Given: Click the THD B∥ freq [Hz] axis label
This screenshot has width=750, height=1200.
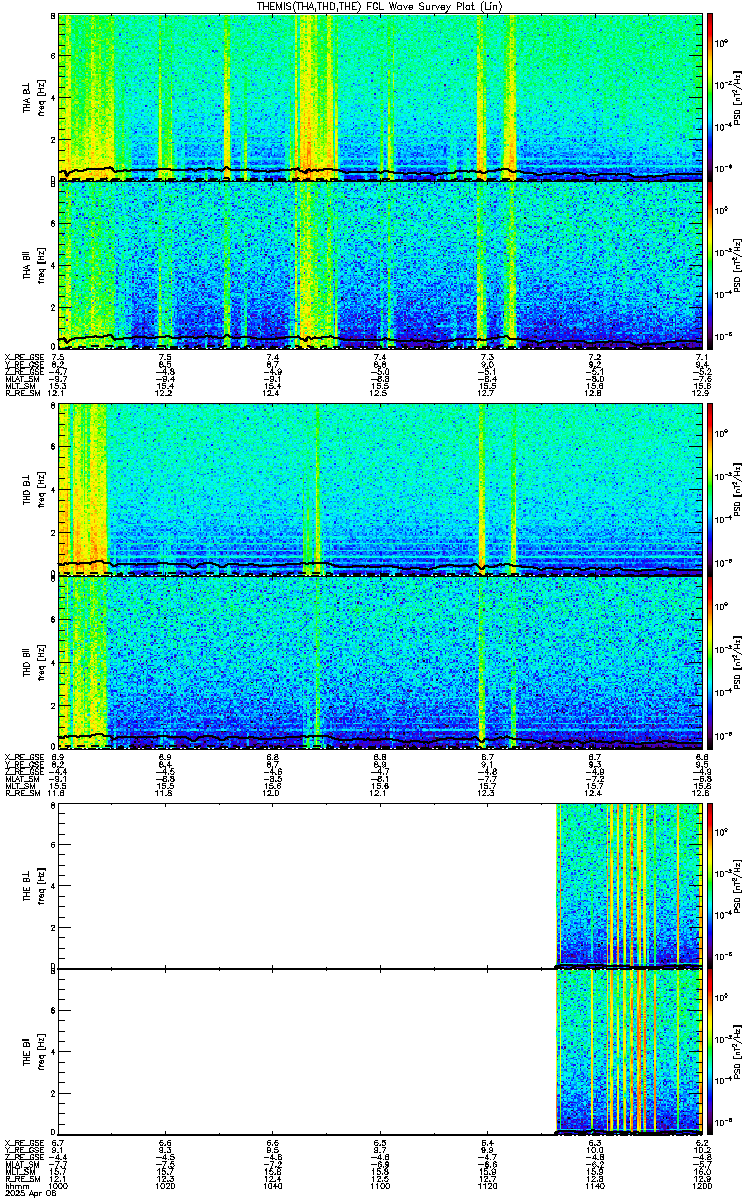Looking at the screenshot, I should [x=41, y=661].
